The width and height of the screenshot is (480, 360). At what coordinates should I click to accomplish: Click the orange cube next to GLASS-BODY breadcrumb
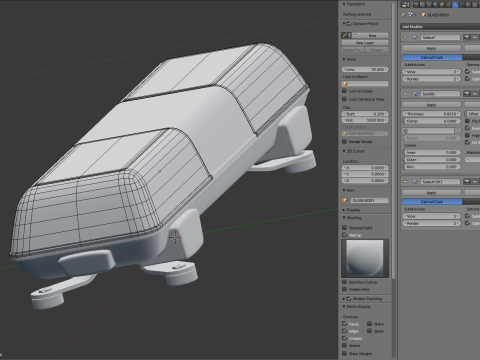[x=424, y=15]
